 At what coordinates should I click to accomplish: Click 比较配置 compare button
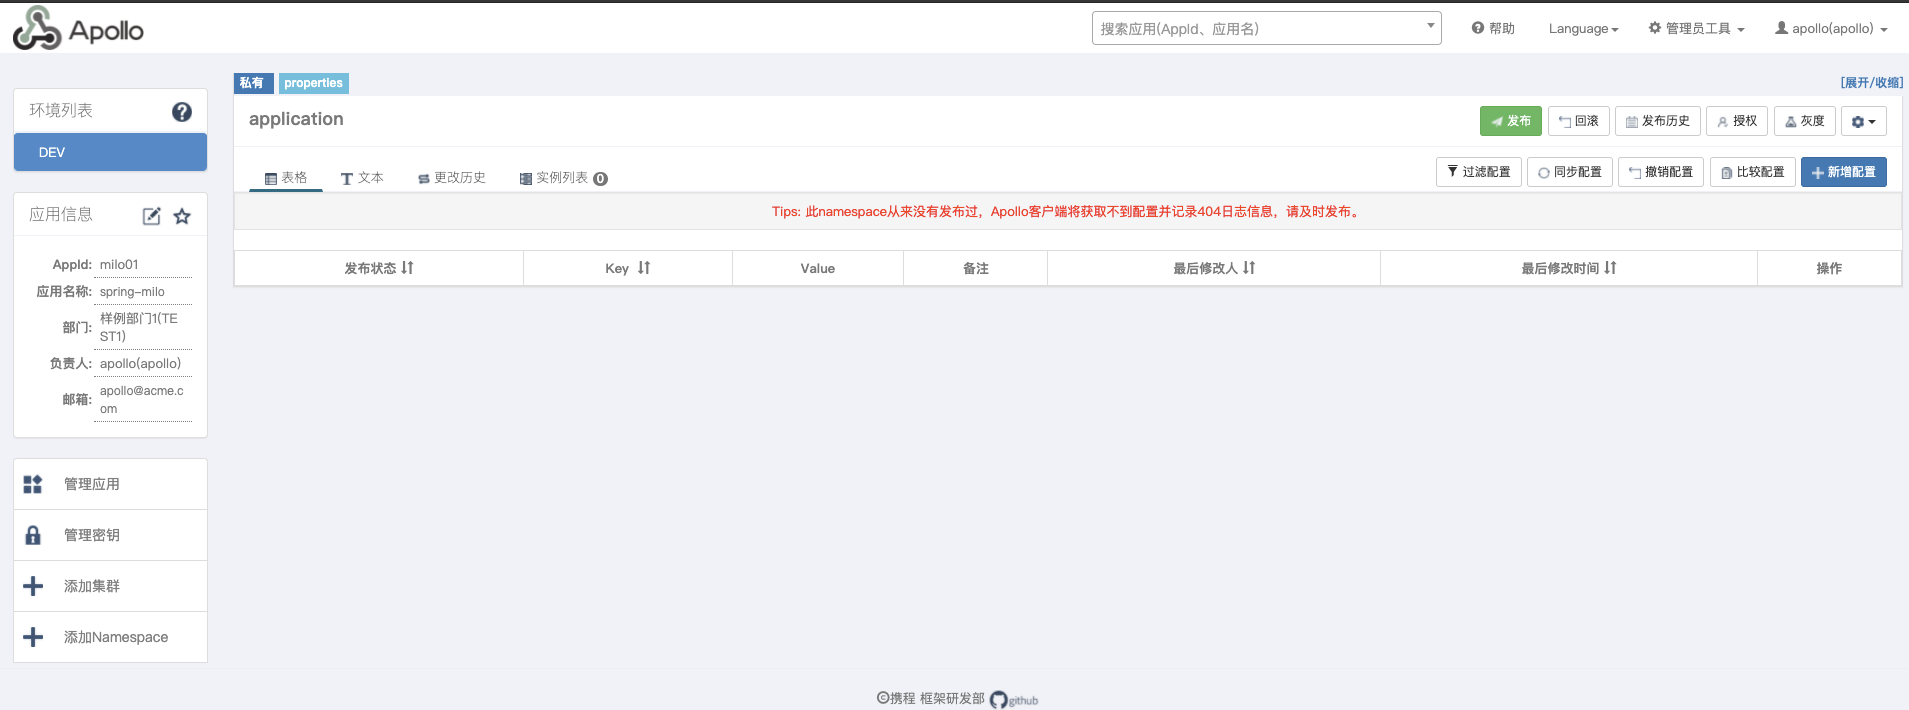pyautogui.click(x=1753, y=172)
